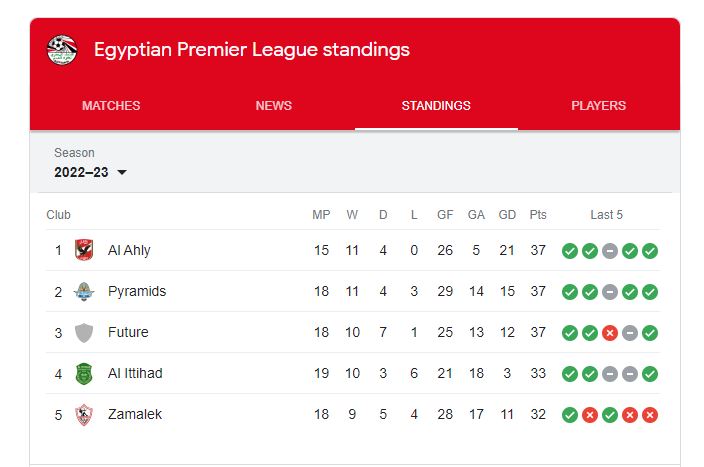Switch to the Matches tab

point(111,106)
